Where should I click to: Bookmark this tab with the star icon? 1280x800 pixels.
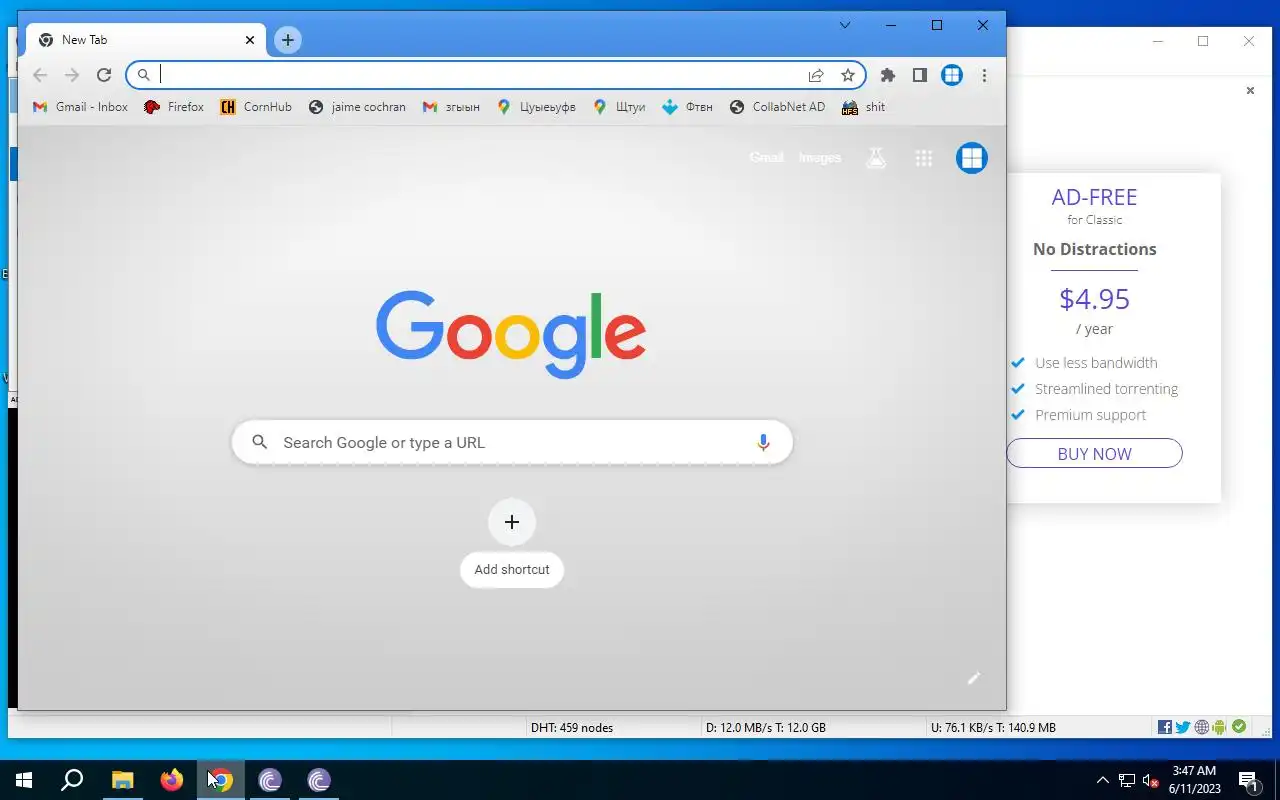[x=848, y=75]
